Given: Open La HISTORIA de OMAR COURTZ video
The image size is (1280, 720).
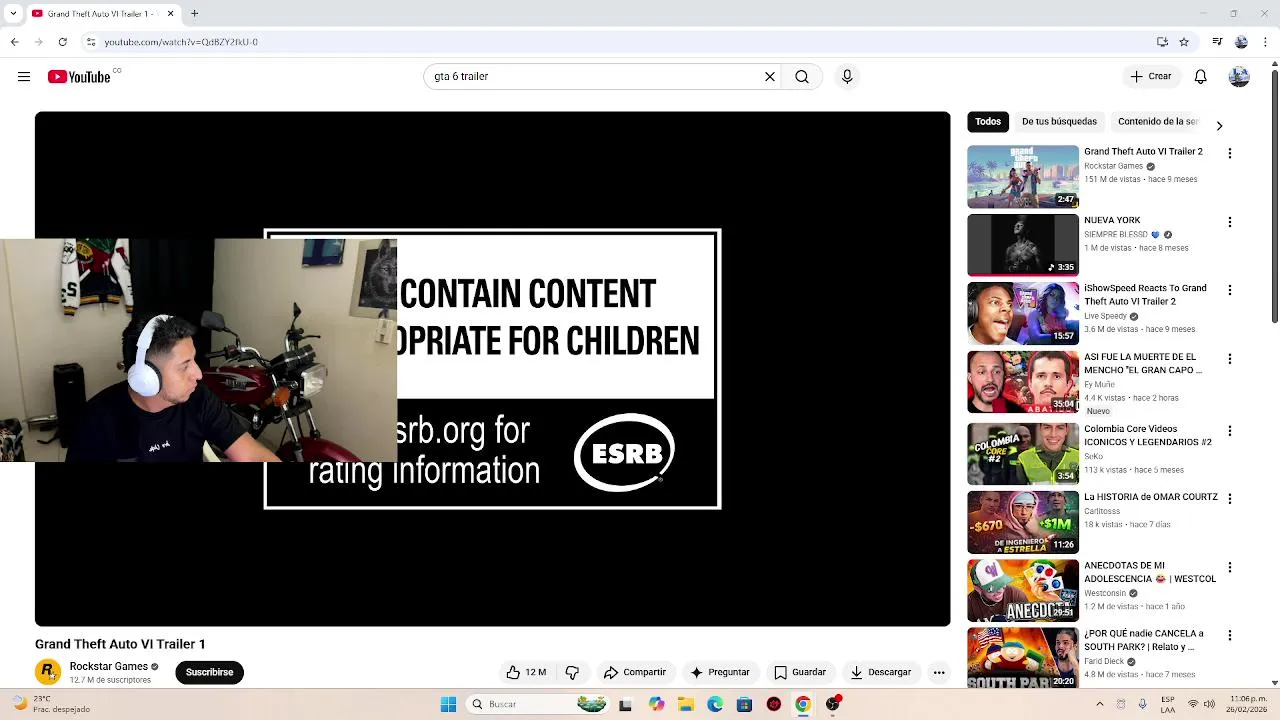Looking at the screenshot, I should pyautogui.click(x=1151, y=497).
